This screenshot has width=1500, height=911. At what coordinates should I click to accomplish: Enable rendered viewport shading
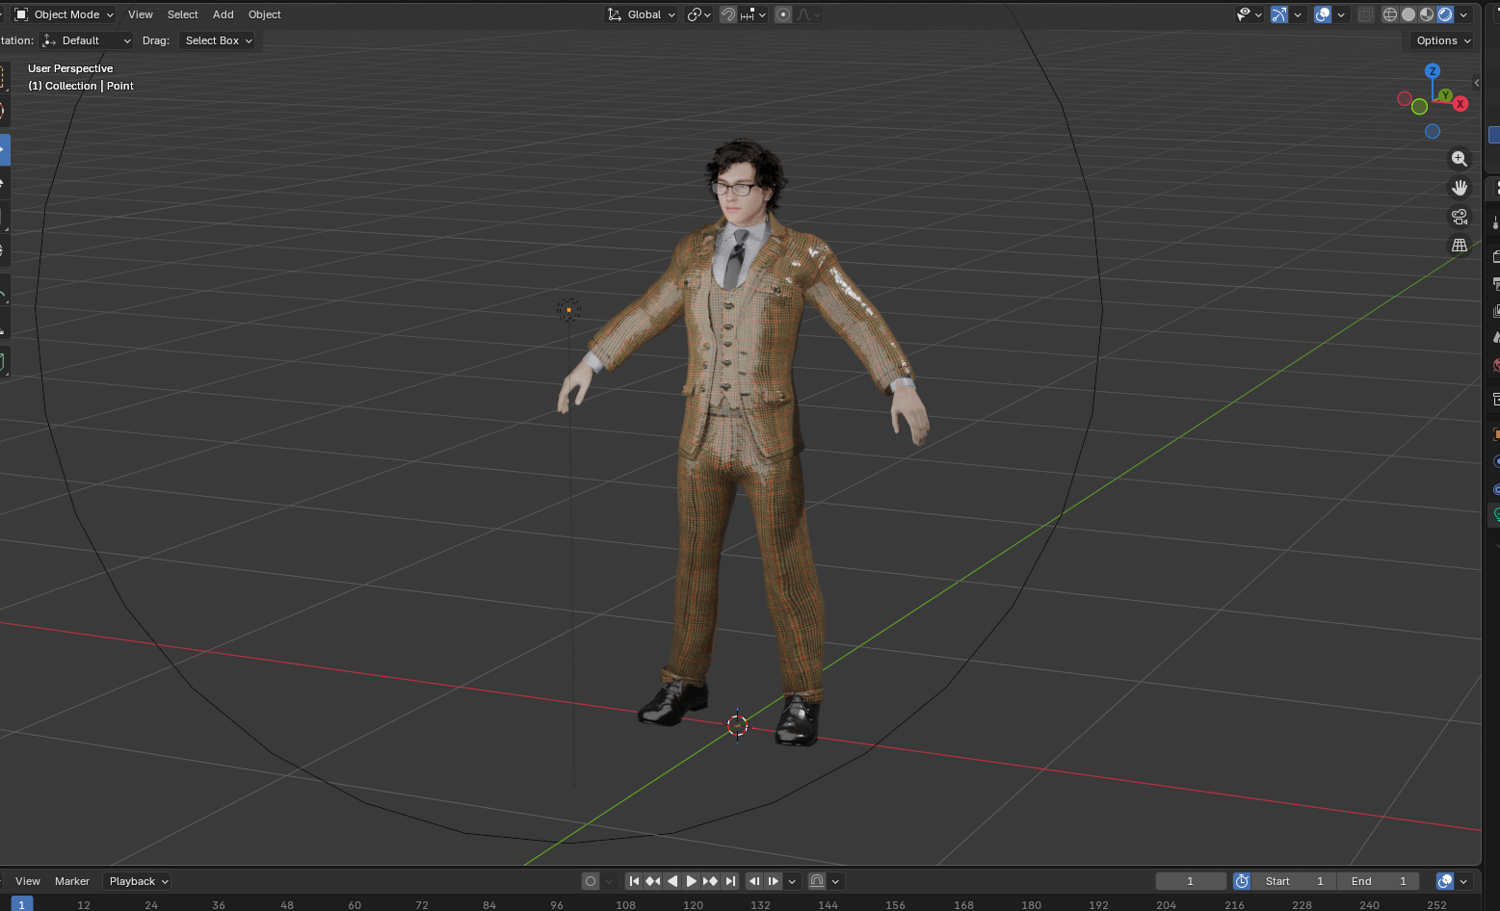coord(1444,14)
